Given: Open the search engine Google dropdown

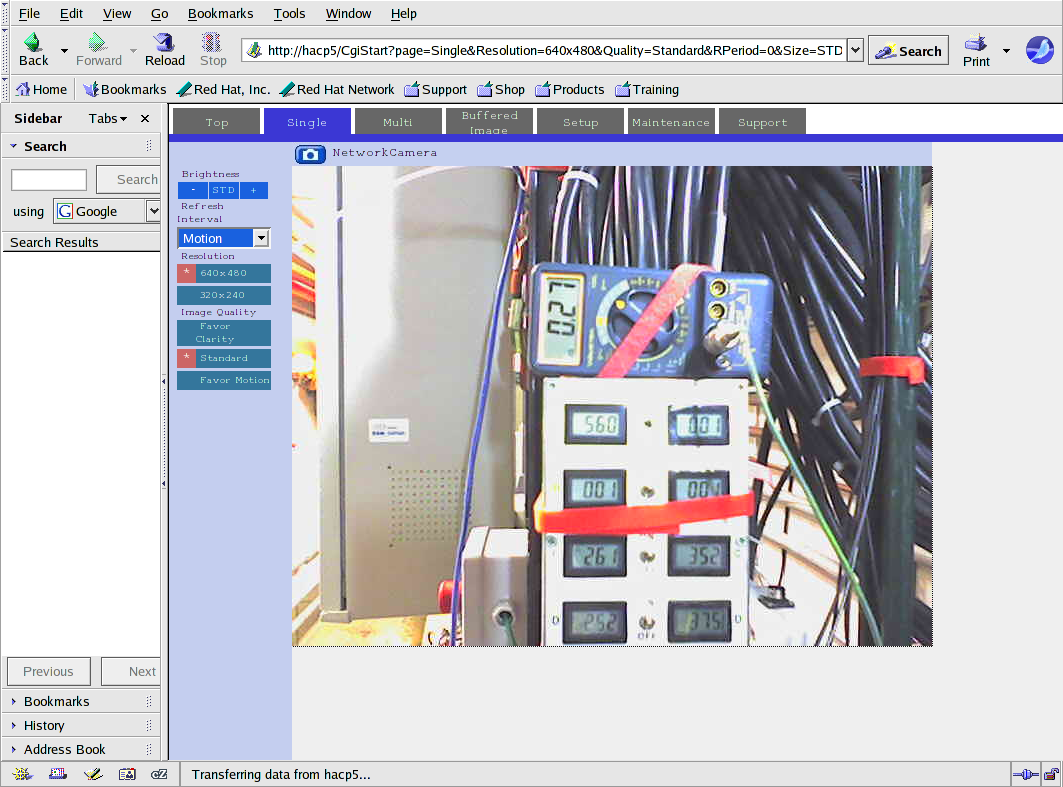Looking at the screenshot, I should click(x=154, y=211).
